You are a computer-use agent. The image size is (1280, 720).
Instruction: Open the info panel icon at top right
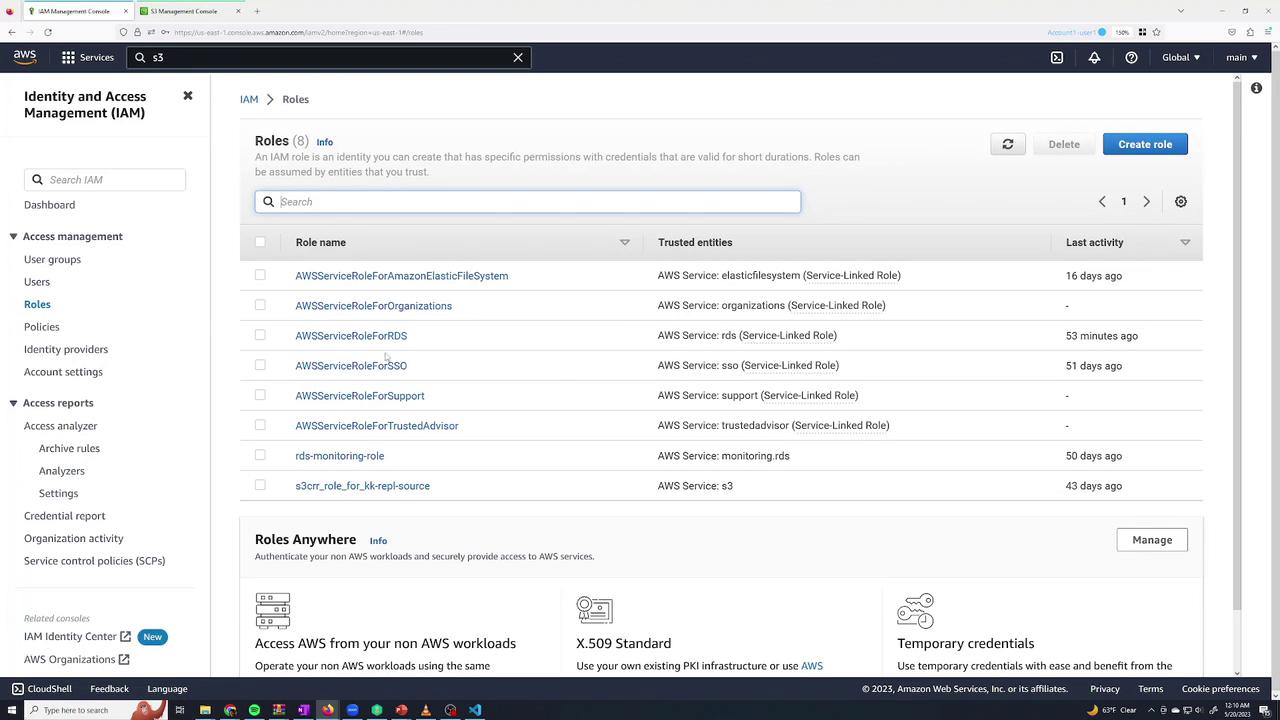1256,88
